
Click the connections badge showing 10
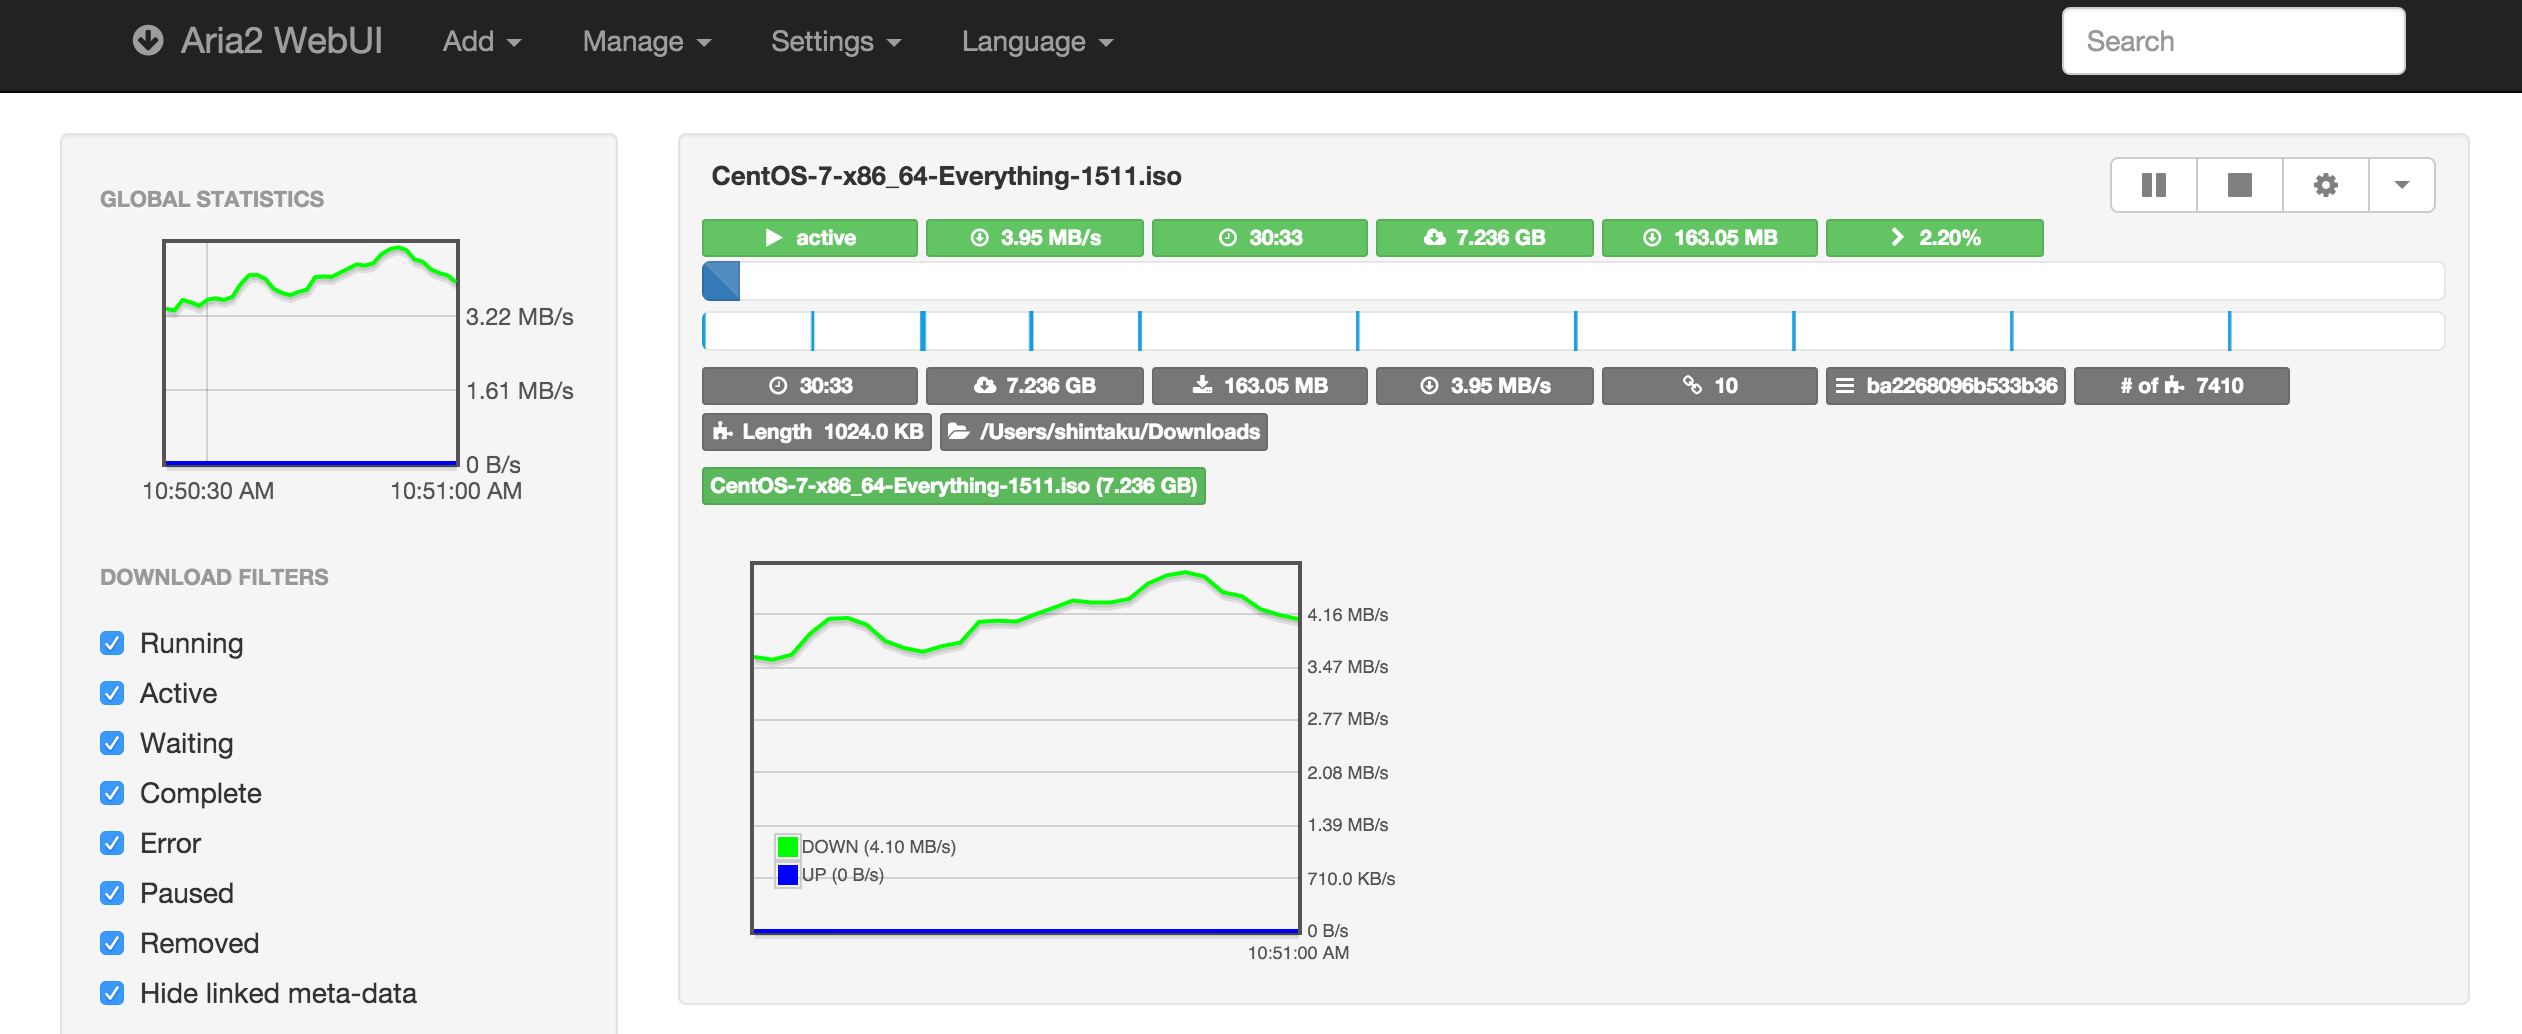tap(1709, 386)
